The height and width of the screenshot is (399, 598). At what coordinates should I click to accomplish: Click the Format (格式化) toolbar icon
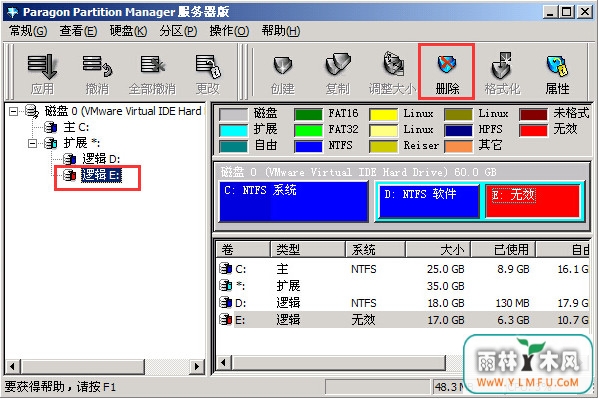pyautogui.click(x=502, y=65)
